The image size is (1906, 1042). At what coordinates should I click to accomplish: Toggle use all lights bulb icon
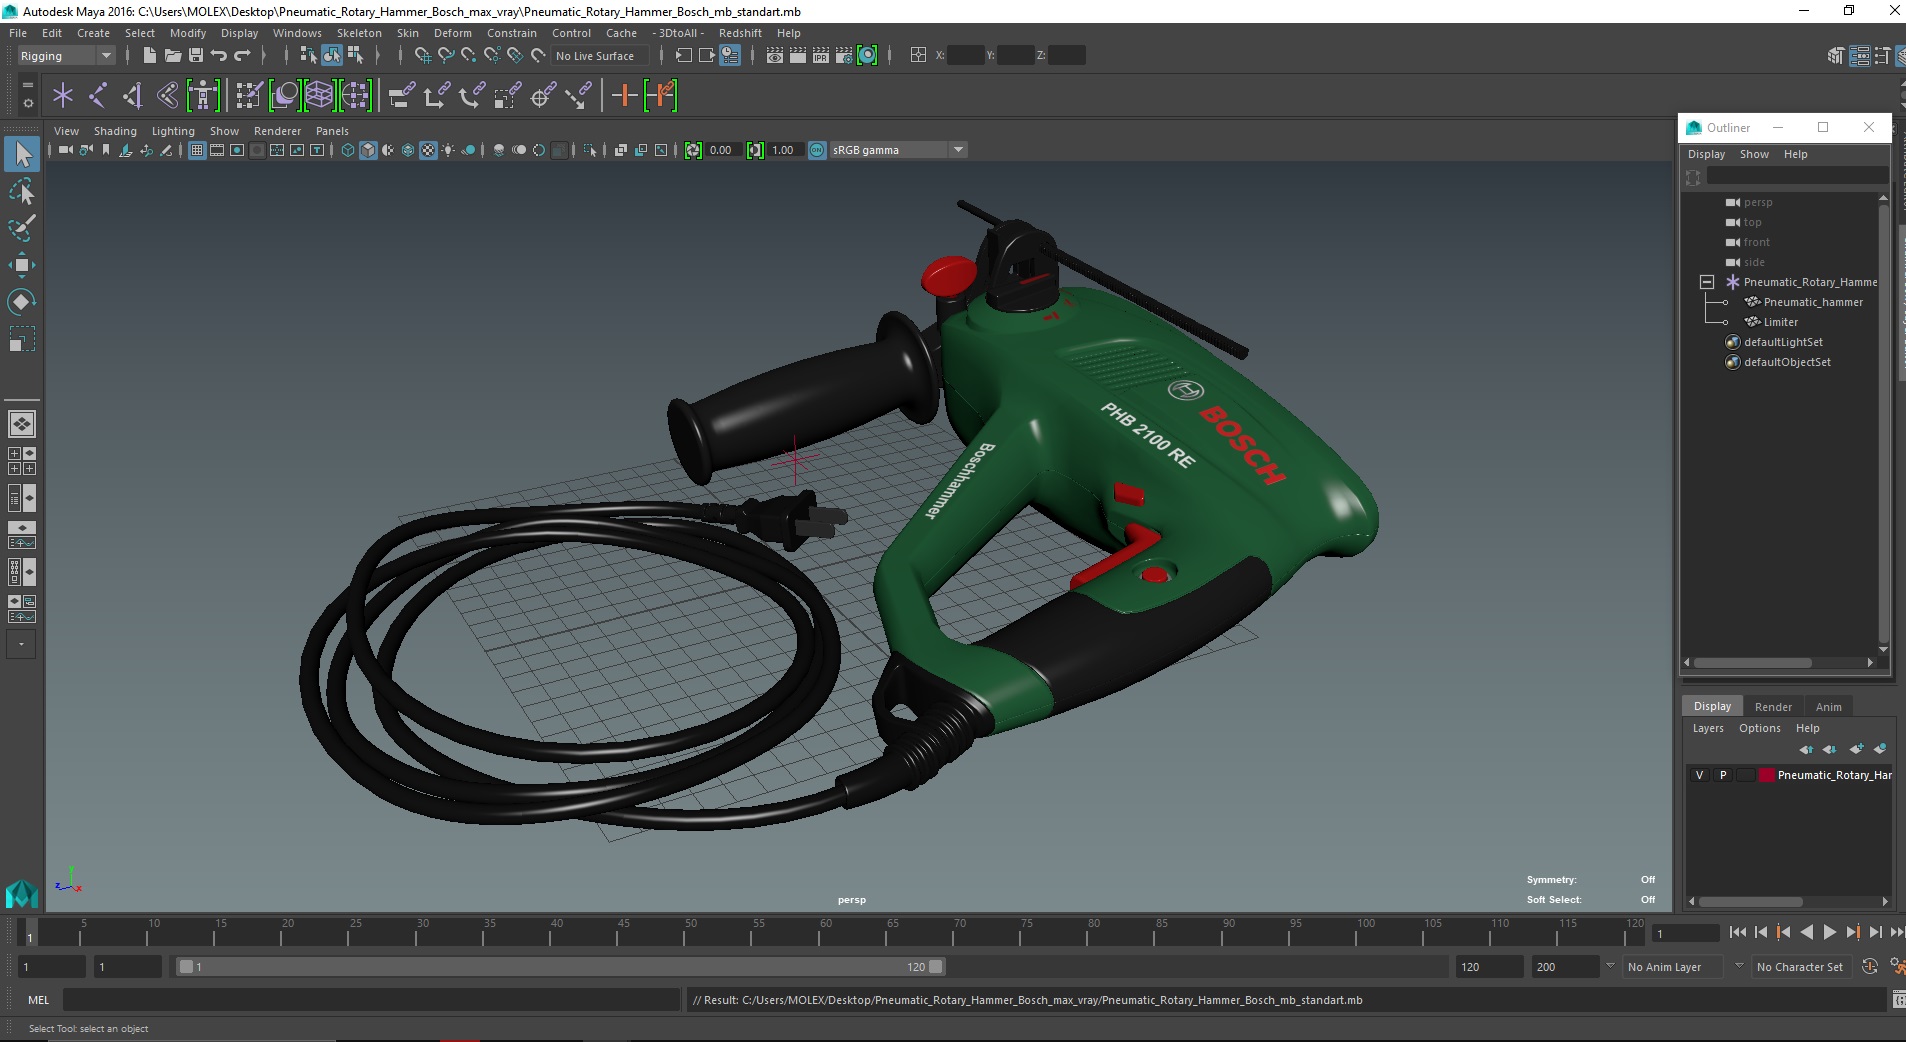pos(448,150)
